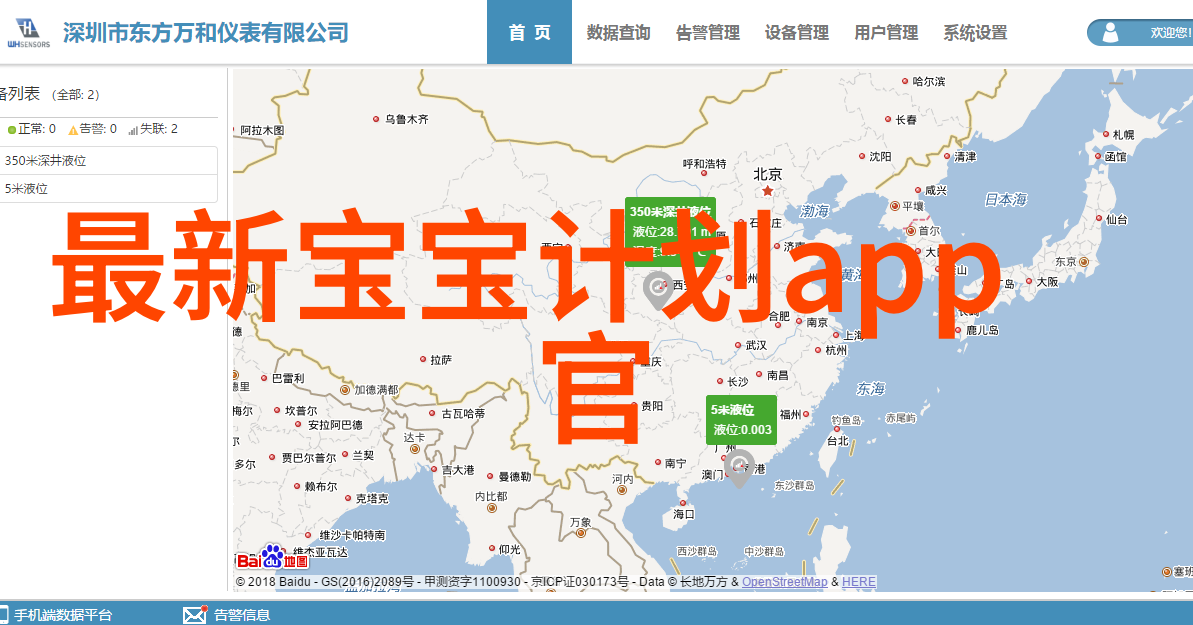Click the mobile phone icon in bottom bar
This screenshot has height=625, width=1193.
click(x=4, y=614)
